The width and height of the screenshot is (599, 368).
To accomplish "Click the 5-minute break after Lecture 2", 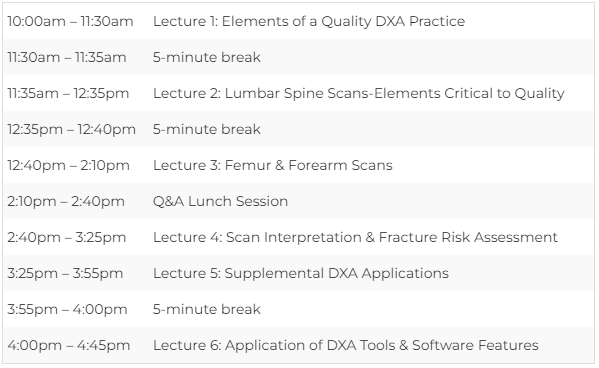I will coord(207,130).
